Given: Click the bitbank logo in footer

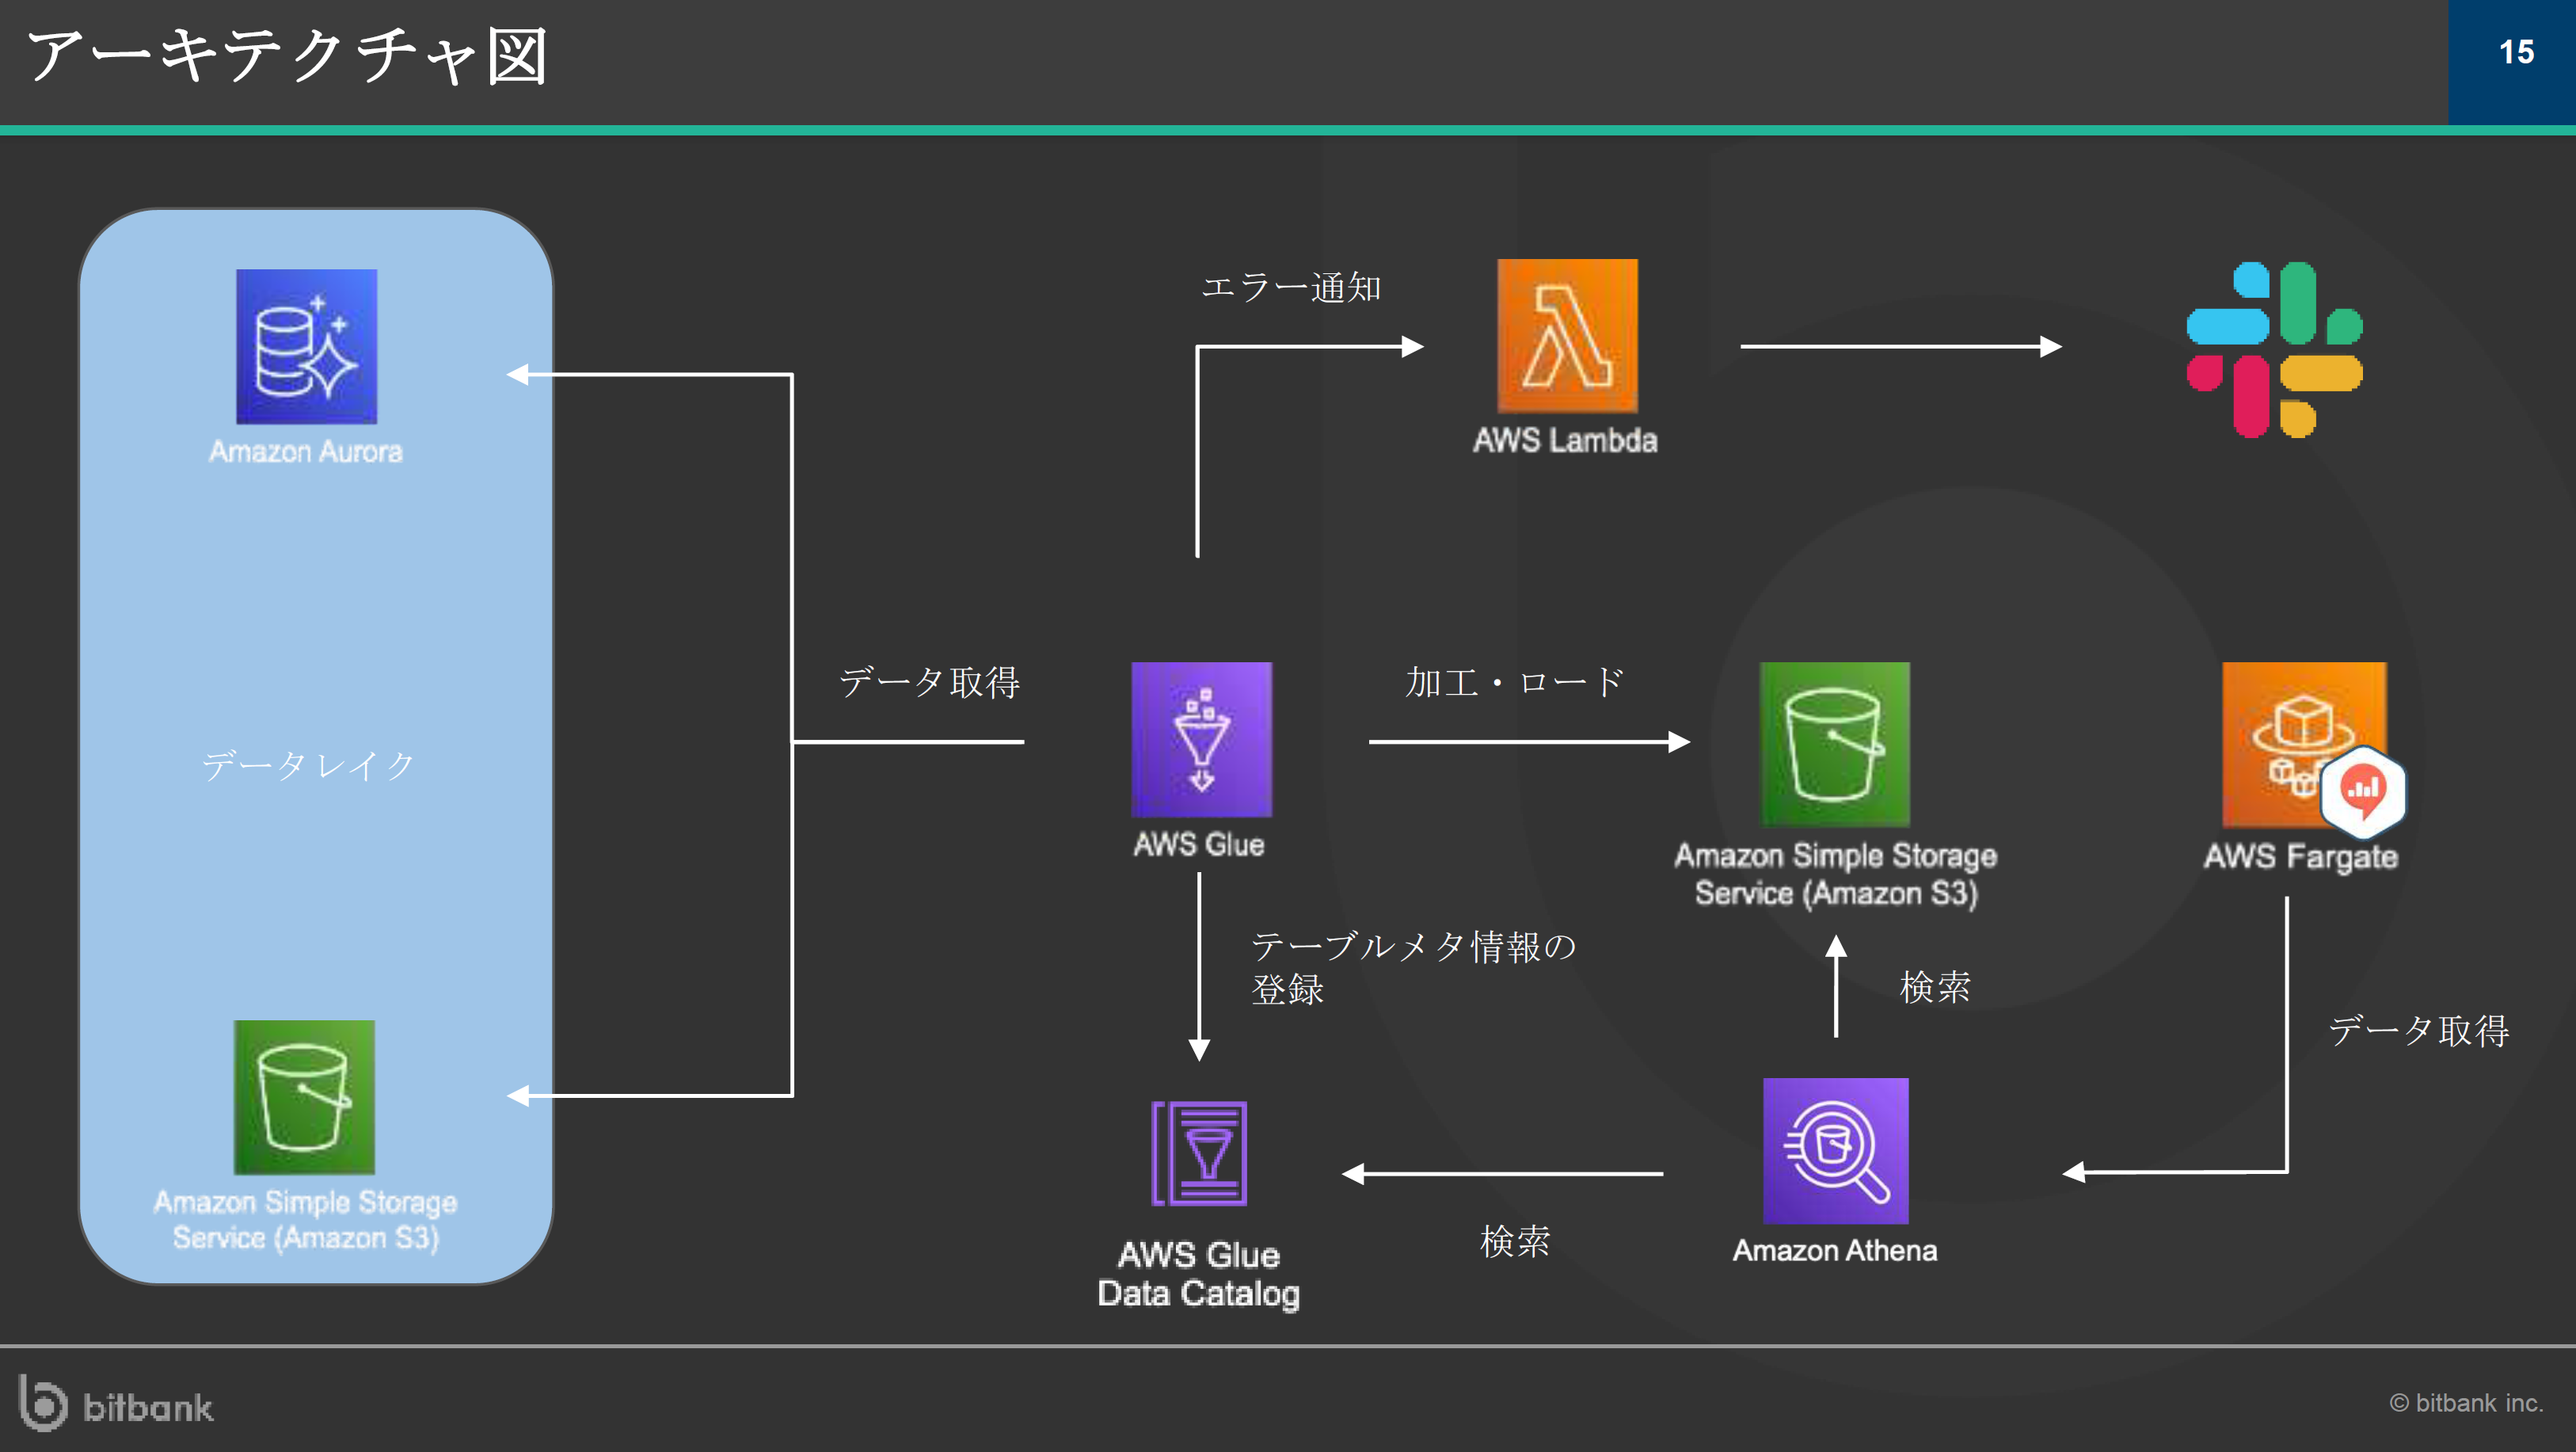Looking at the screenshot, I should pos(116,1404).
